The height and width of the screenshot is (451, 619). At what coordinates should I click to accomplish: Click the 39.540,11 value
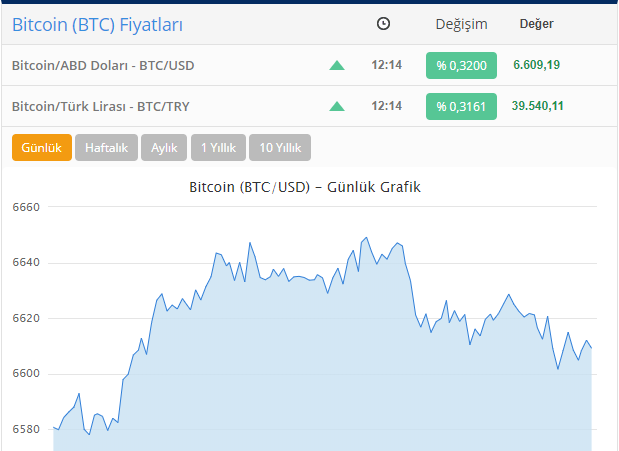[x=537, y=106]
